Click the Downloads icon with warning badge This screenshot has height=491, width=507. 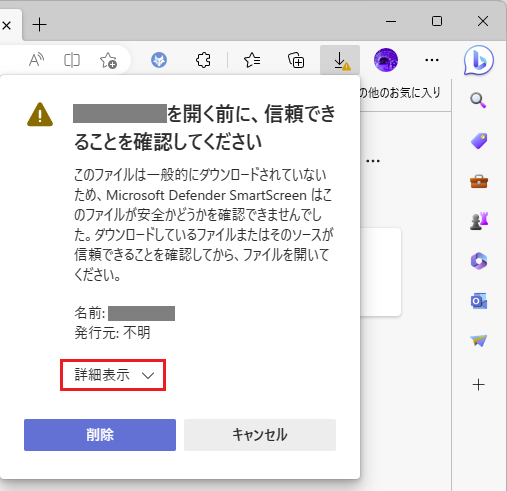[340, 60]
